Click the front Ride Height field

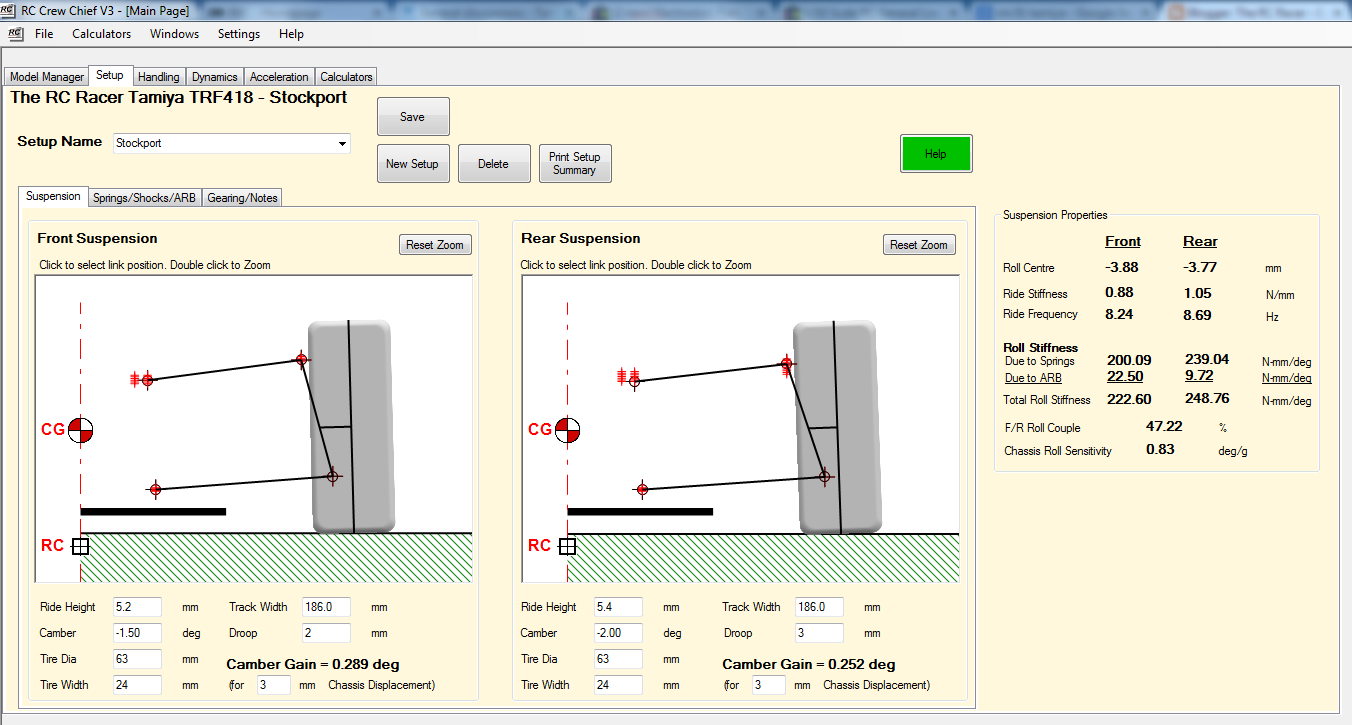tap(137, 607)
